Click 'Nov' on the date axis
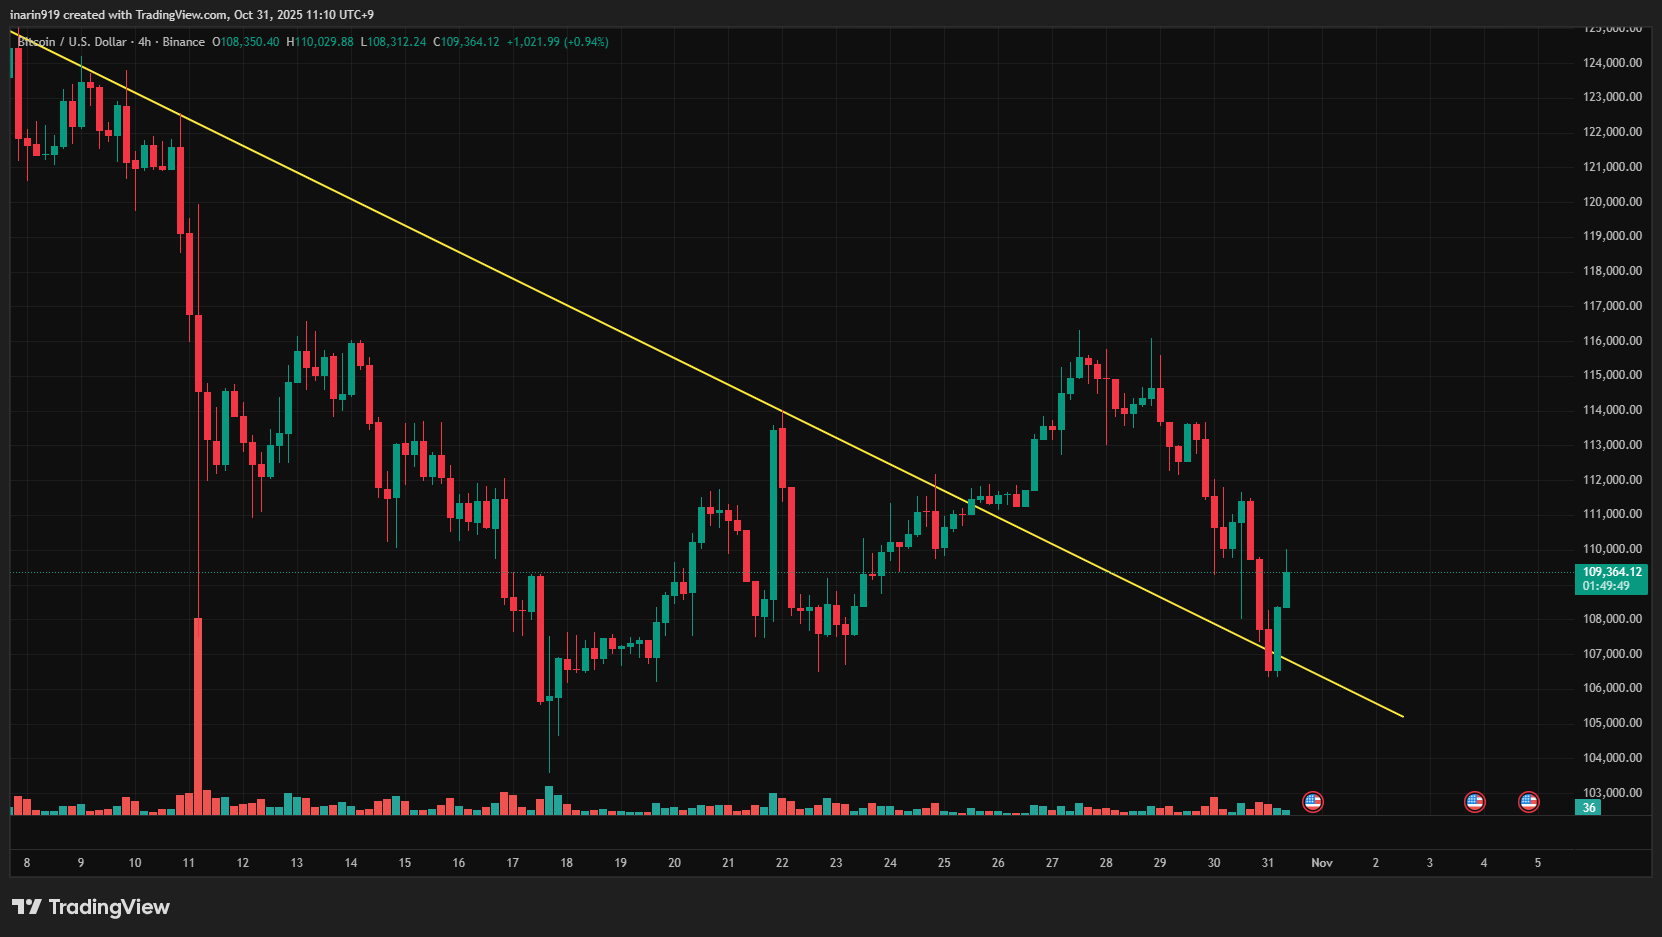Image resolution: width=1662 pixels, height=937 pixels. pos(1322,862)
